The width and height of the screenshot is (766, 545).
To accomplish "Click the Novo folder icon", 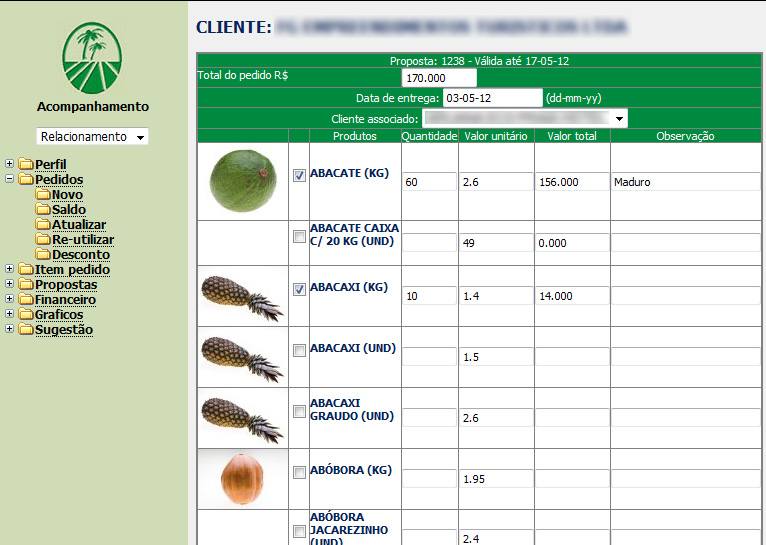I will (43, 194).
